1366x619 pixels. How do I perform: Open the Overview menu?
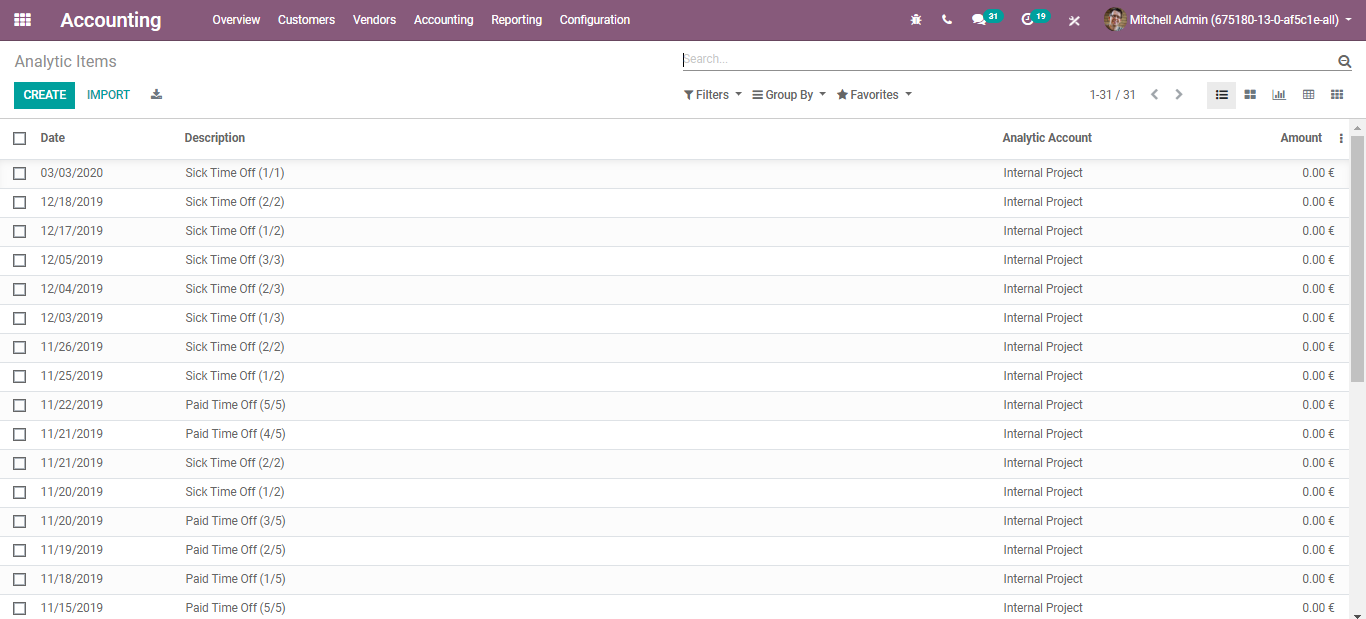[x=236, y=20]
